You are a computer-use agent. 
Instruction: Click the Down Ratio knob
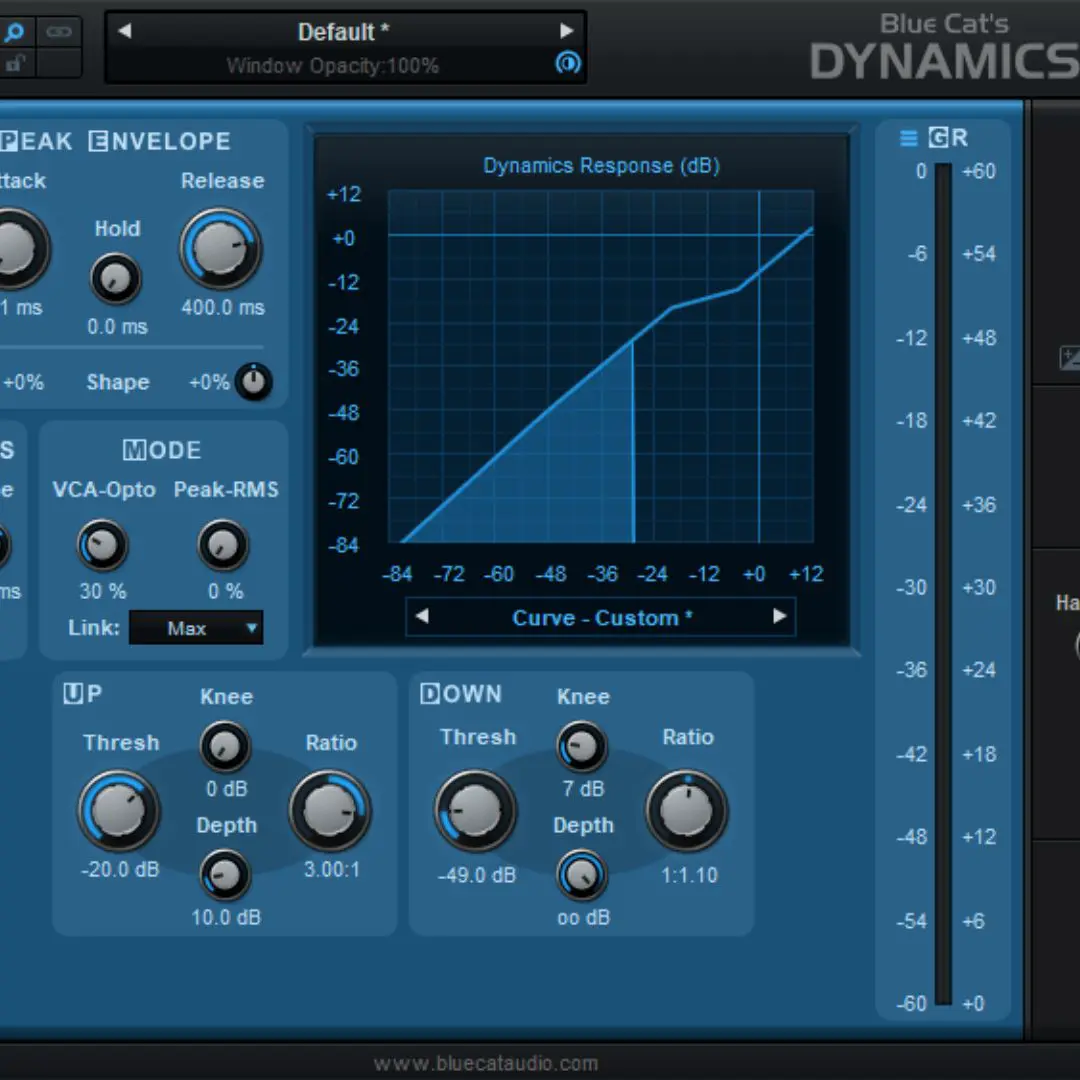tap(687, 811)
